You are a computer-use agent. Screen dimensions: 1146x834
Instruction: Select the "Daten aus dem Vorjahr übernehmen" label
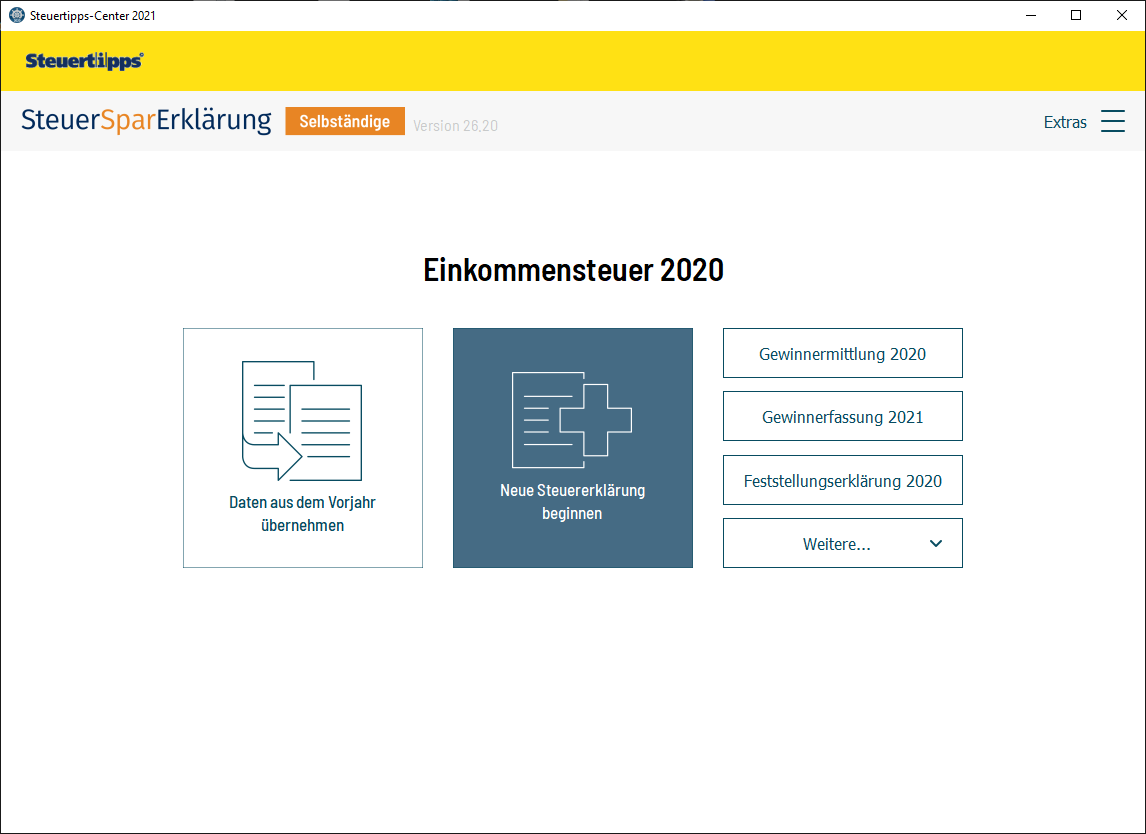302,514
